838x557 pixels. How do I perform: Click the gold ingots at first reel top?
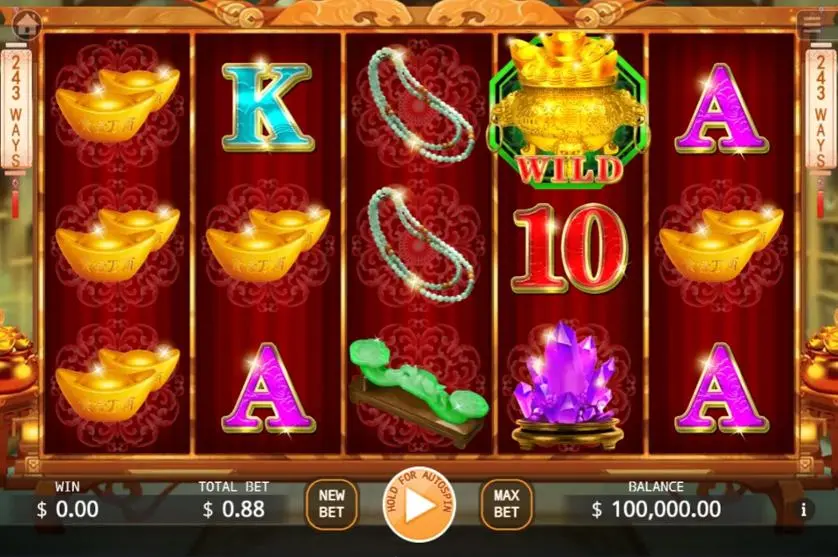pyautogui.click(x=118, y=105)
